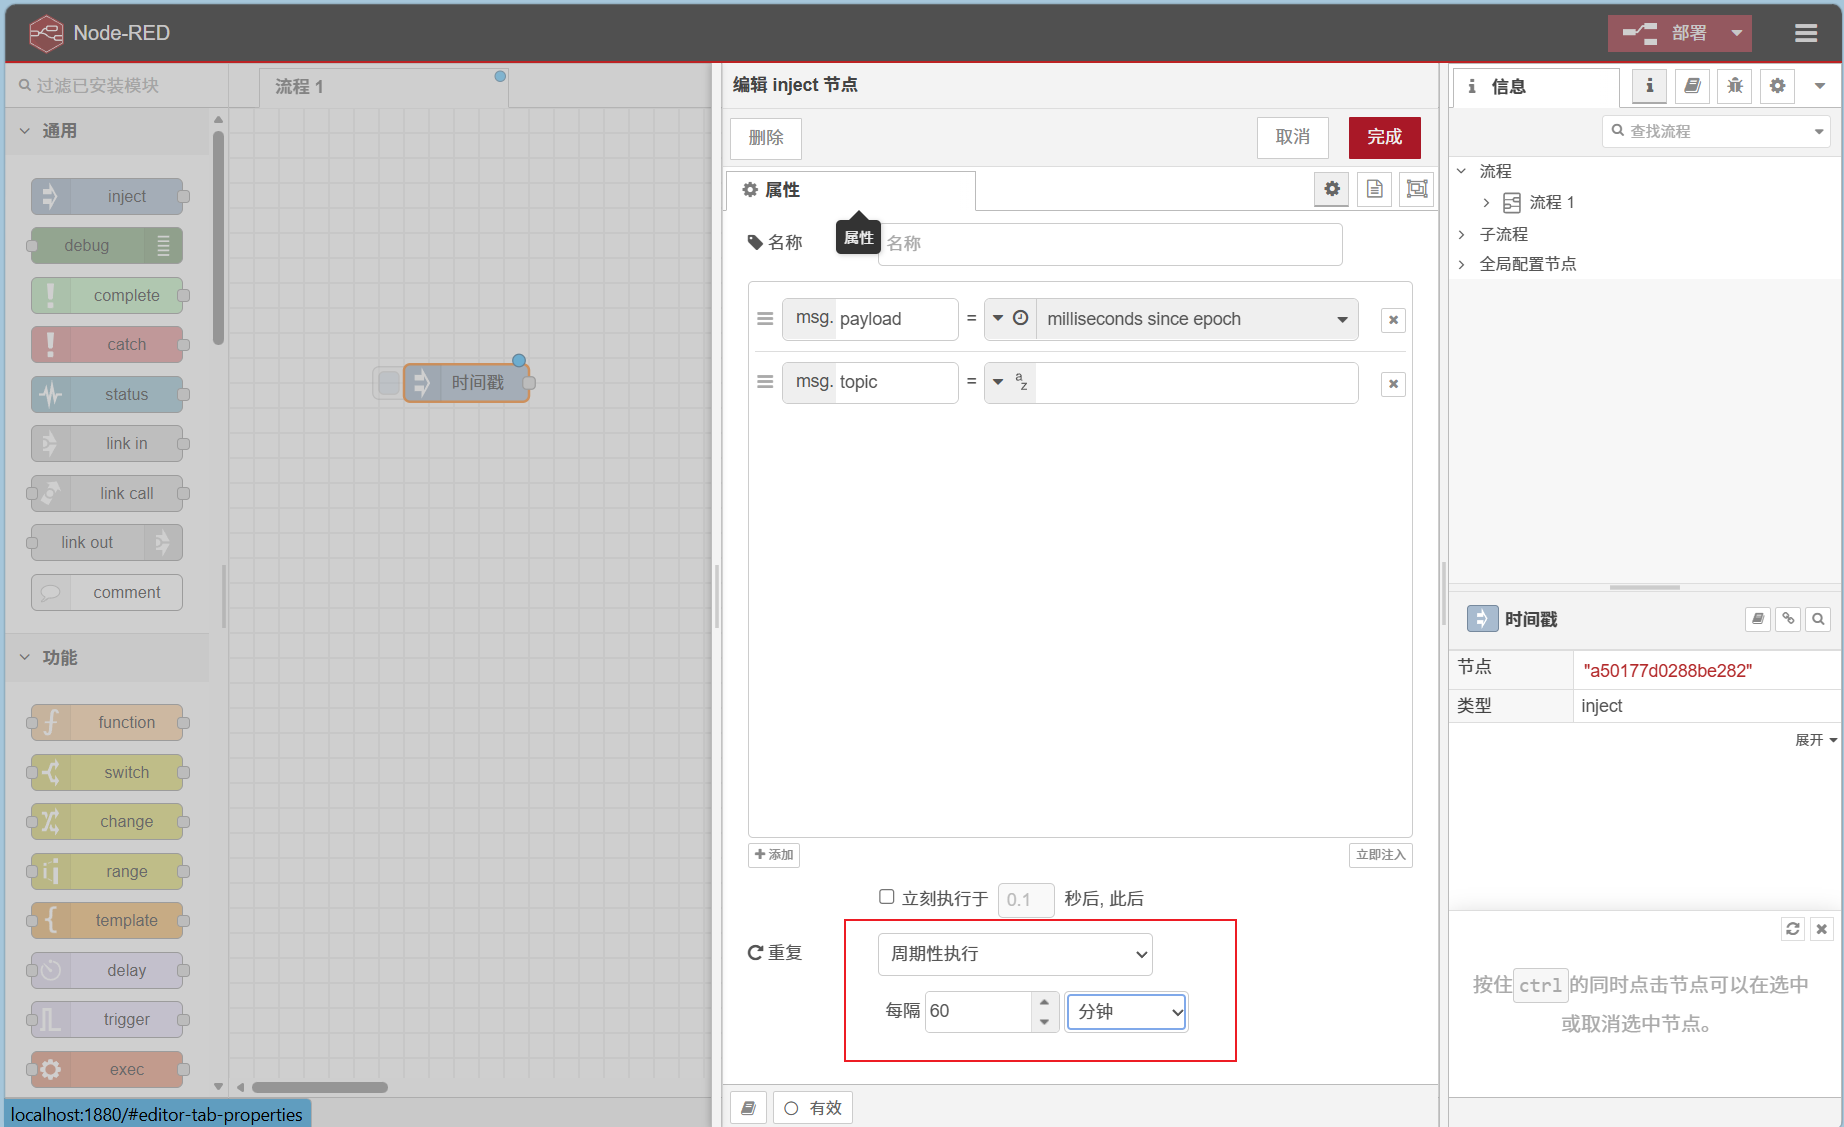Find 时间戳 node in workspace
This screenshot has width=1844, height=1127.
tap(1819, 619)
